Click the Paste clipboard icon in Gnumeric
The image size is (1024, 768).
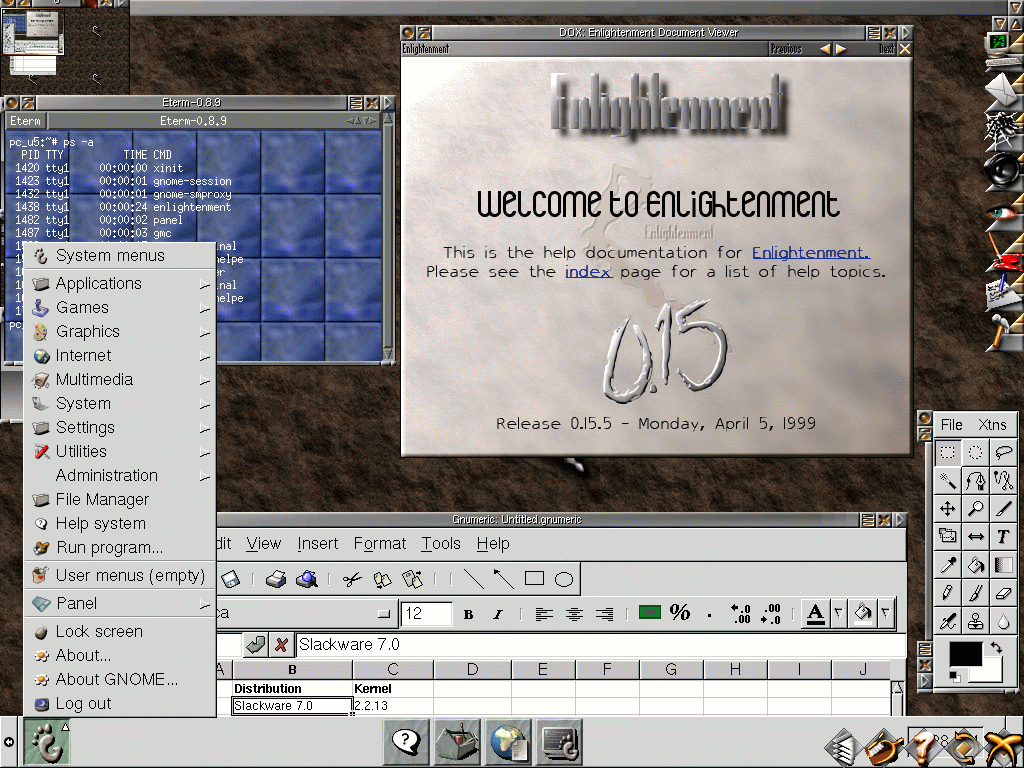[413, 579]
